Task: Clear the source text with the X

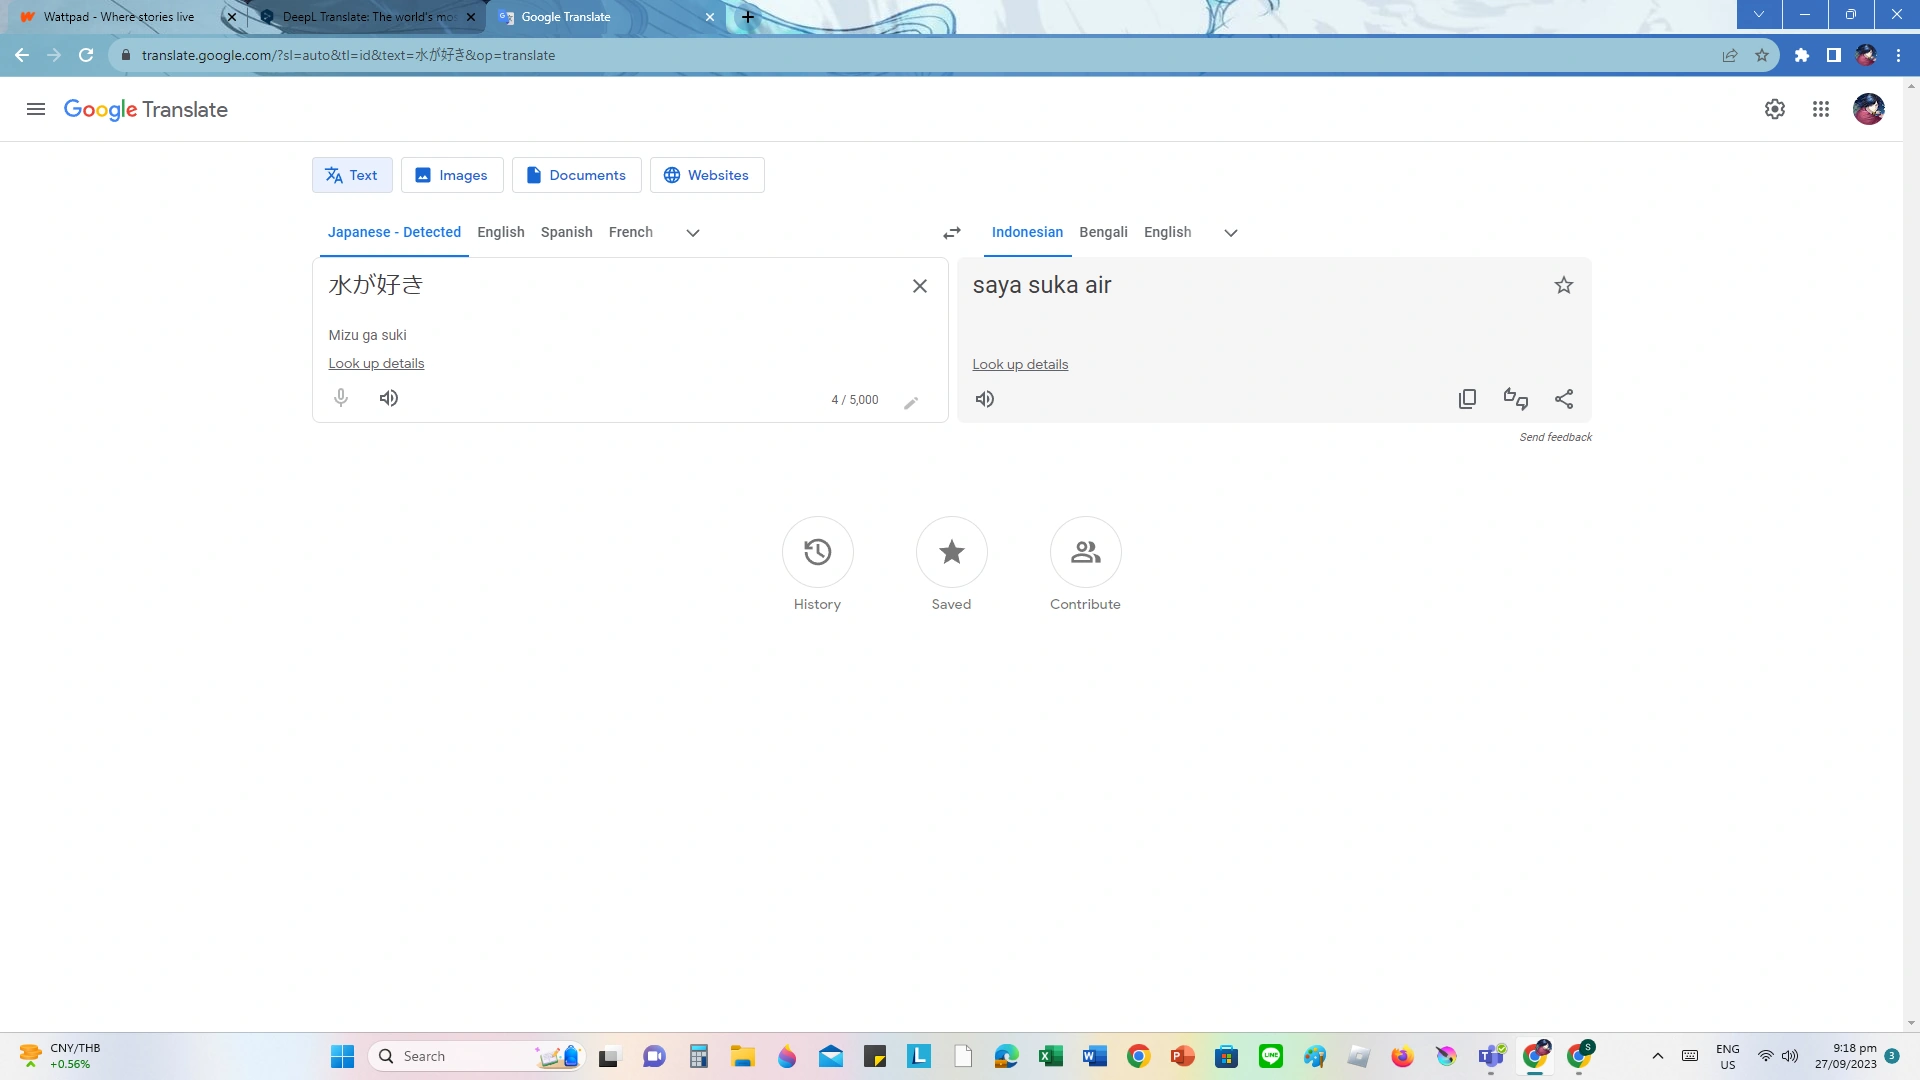Action: pyautogui.click(x=919, y=285)
